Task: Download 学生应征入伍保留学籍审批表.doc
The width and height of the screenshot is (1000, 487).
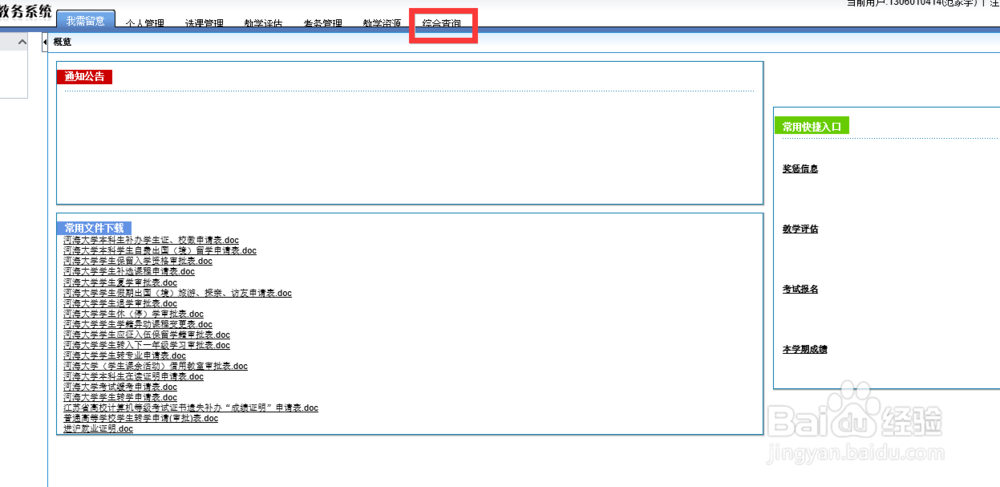Action: (x=147, y=335)
